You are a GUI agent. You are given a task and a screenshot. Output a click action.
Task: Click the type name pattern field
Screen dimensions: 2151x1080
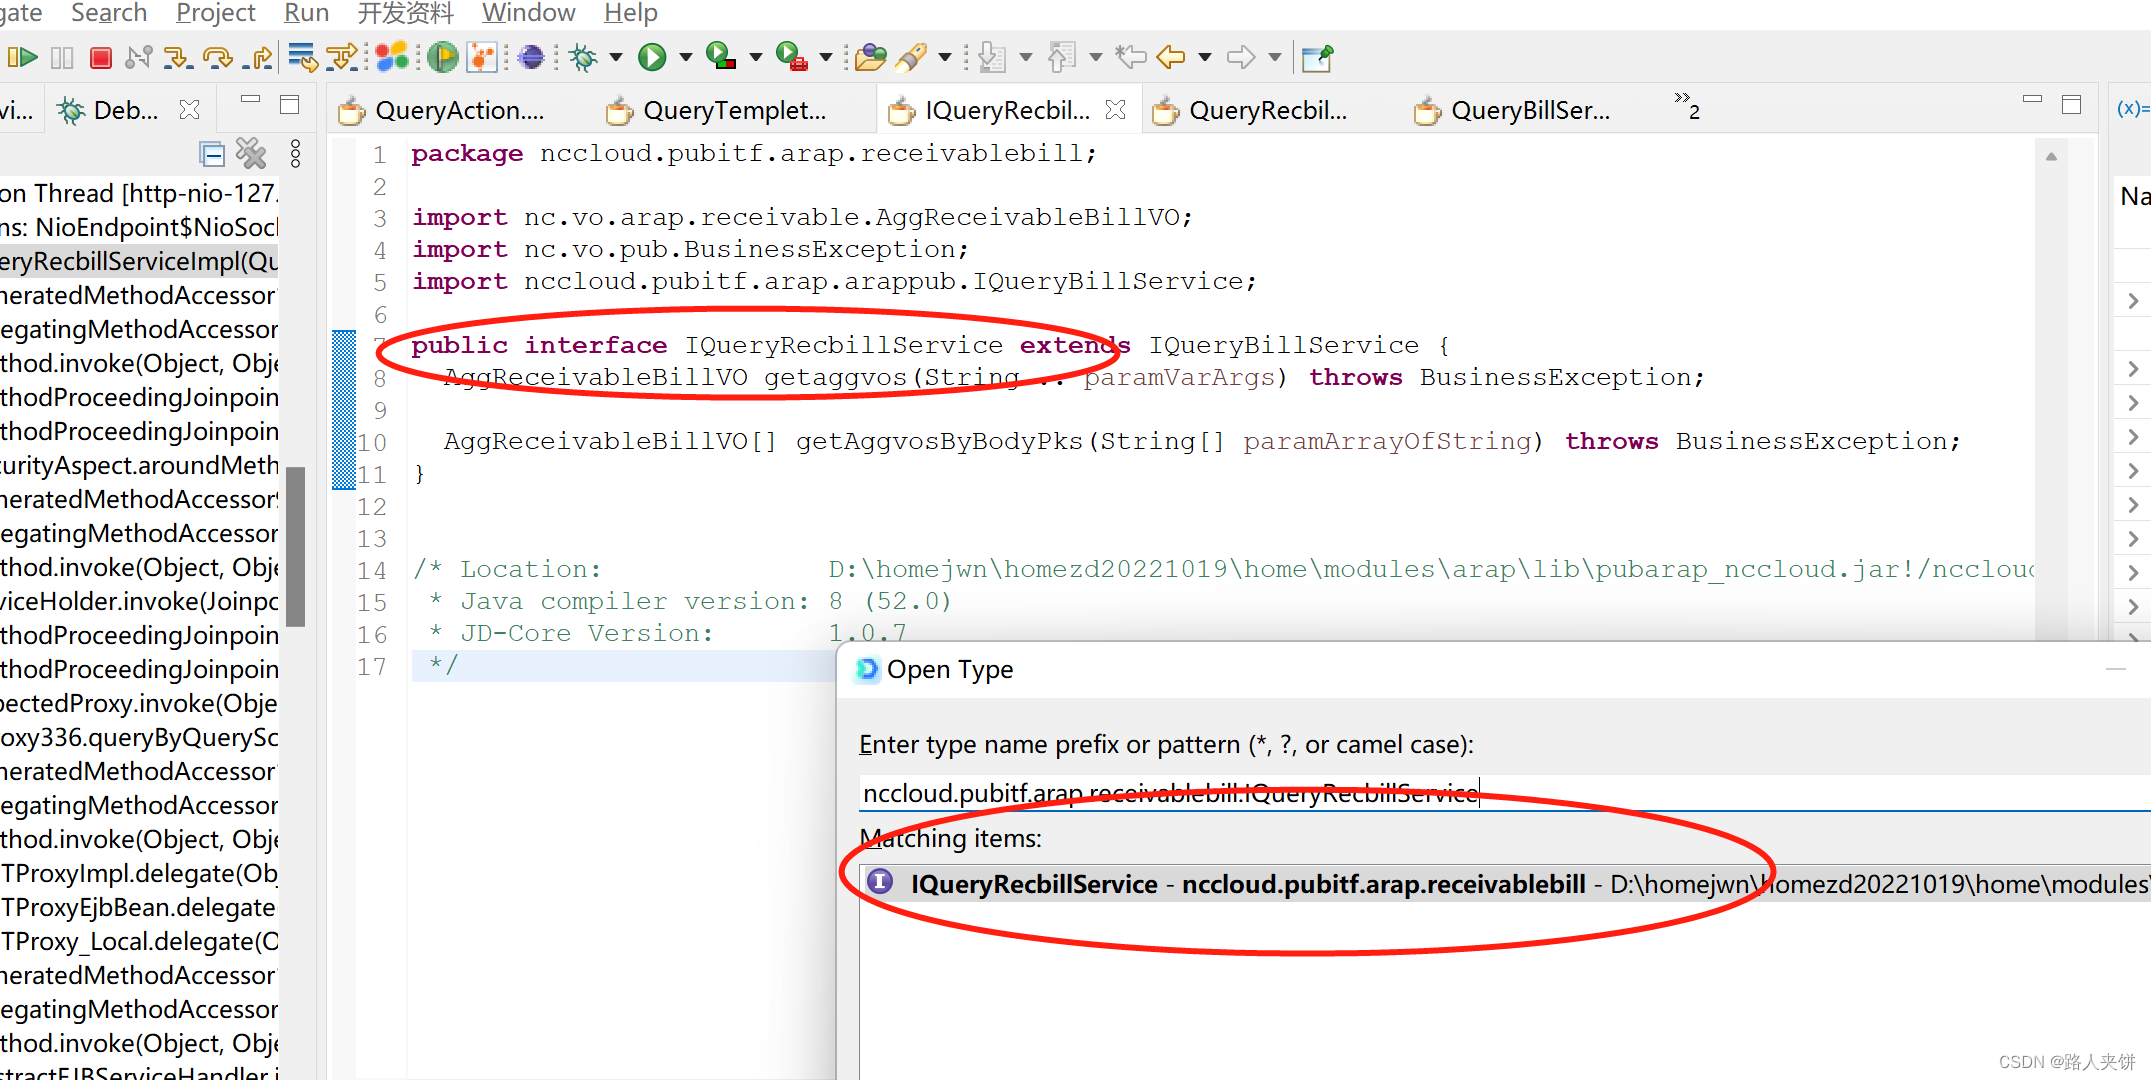tap(1500, 793)
